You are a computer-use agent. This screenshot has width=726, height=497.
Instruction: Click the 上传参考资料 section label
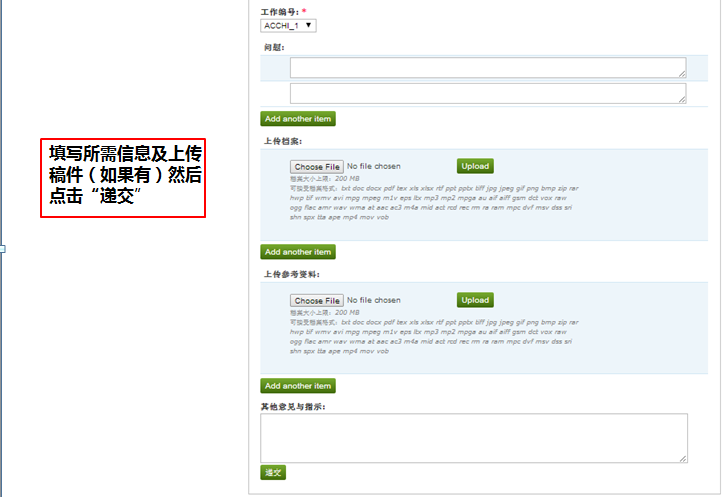(292, 275)
